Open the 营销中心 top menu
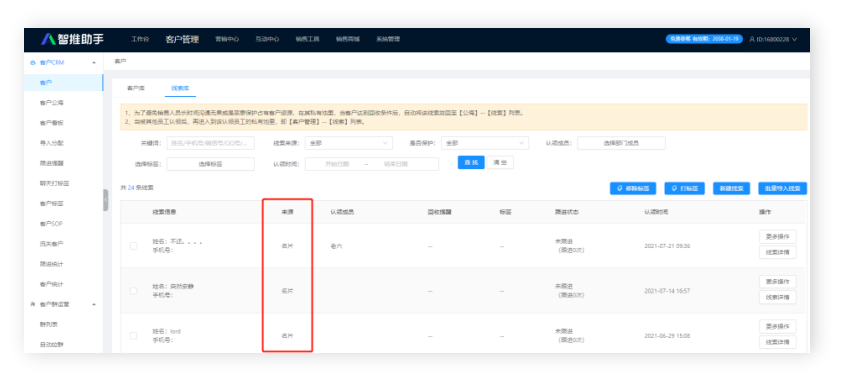This screenshot has width=843, height=381. (x=227, y=39)
